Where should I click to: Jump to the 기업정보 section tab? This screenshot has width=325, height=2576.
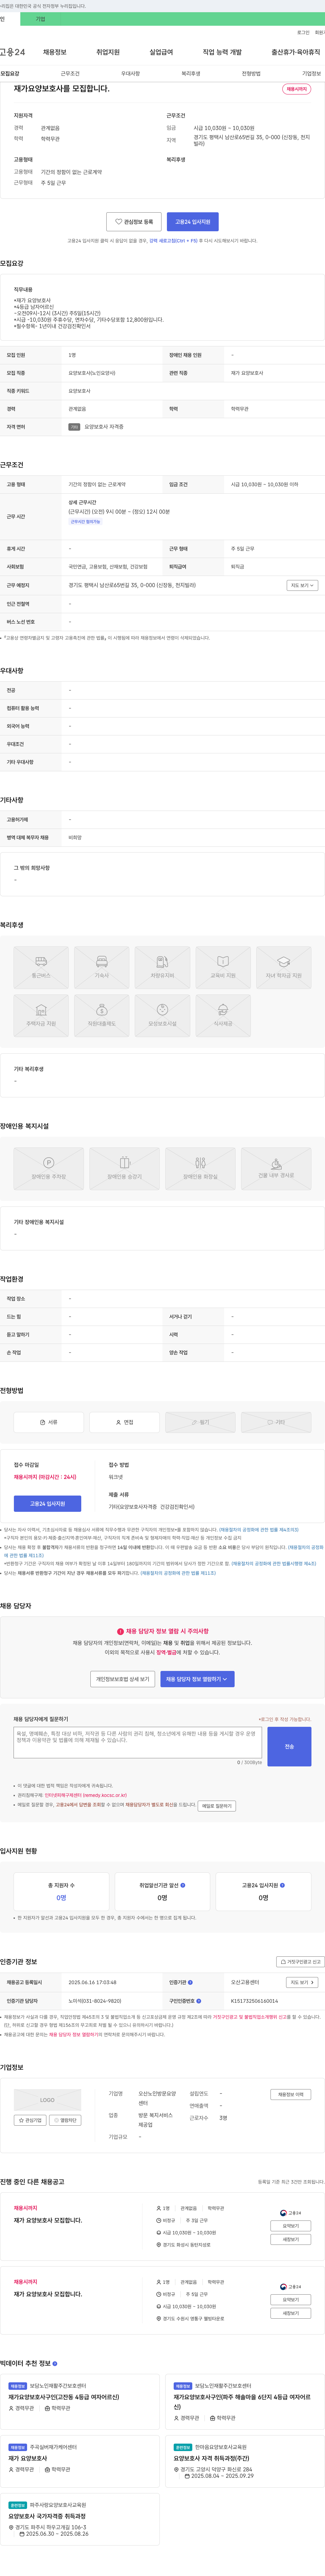point(312,74)
